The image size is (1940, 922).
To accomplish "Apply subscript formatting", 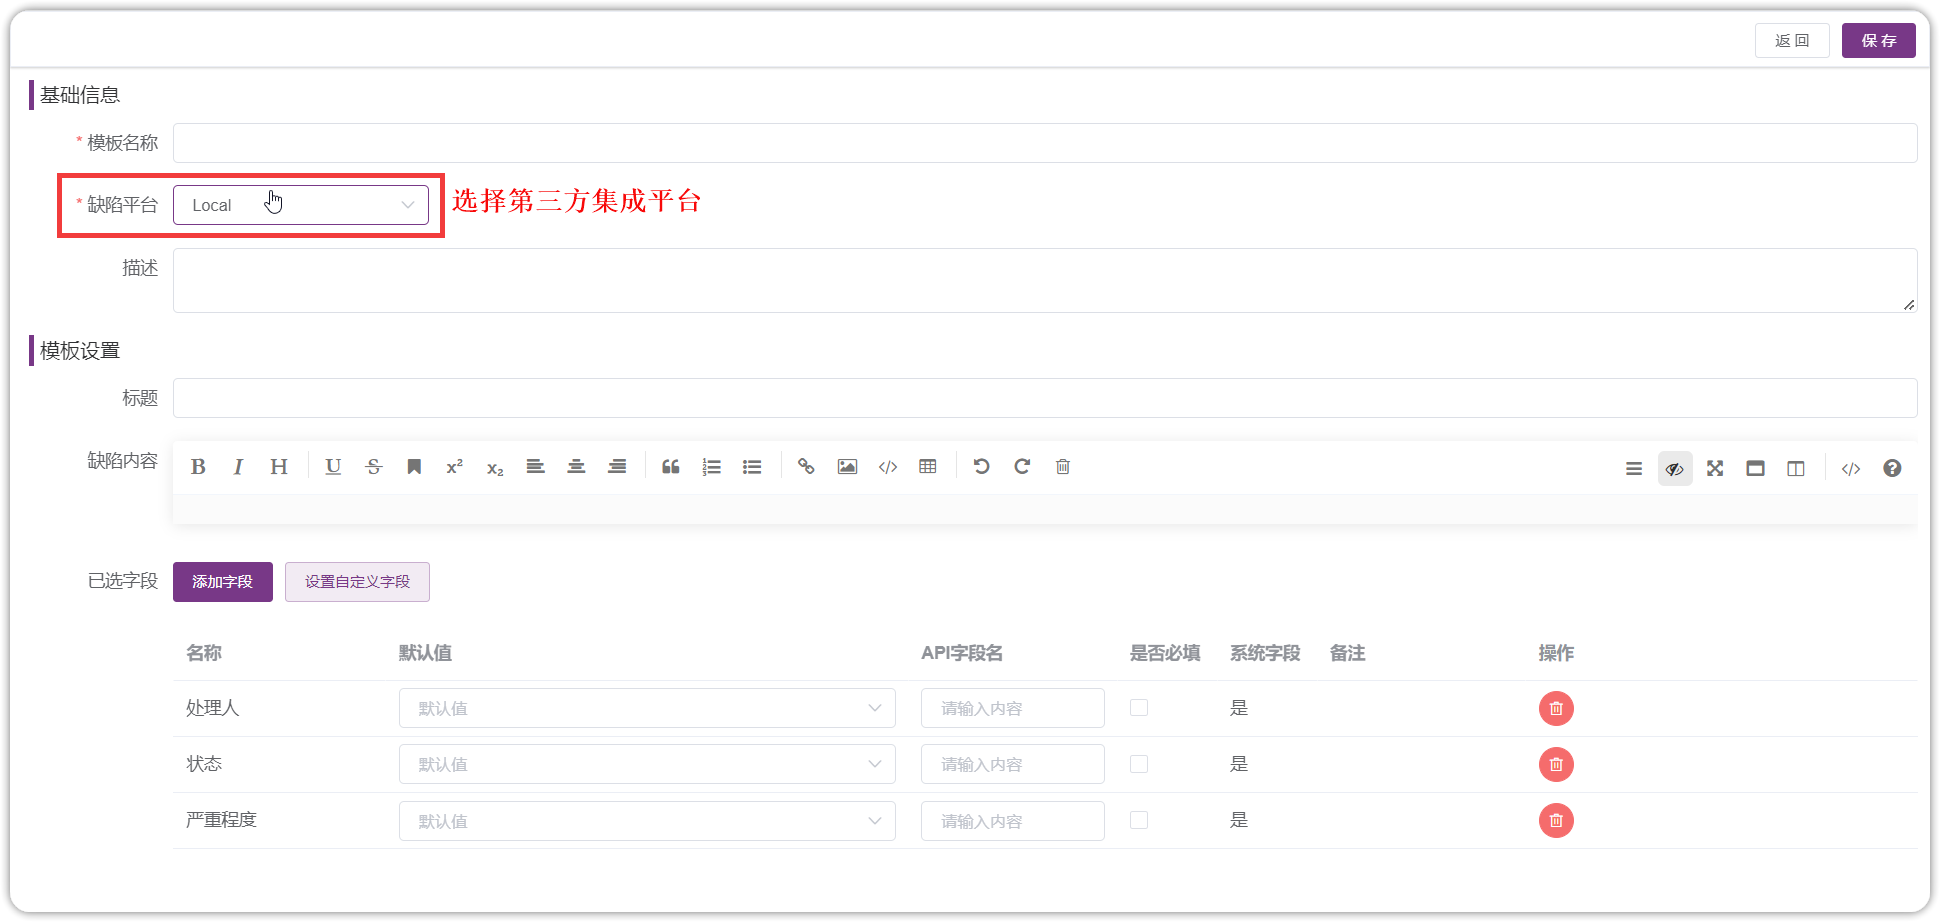I will pos(495,467).
